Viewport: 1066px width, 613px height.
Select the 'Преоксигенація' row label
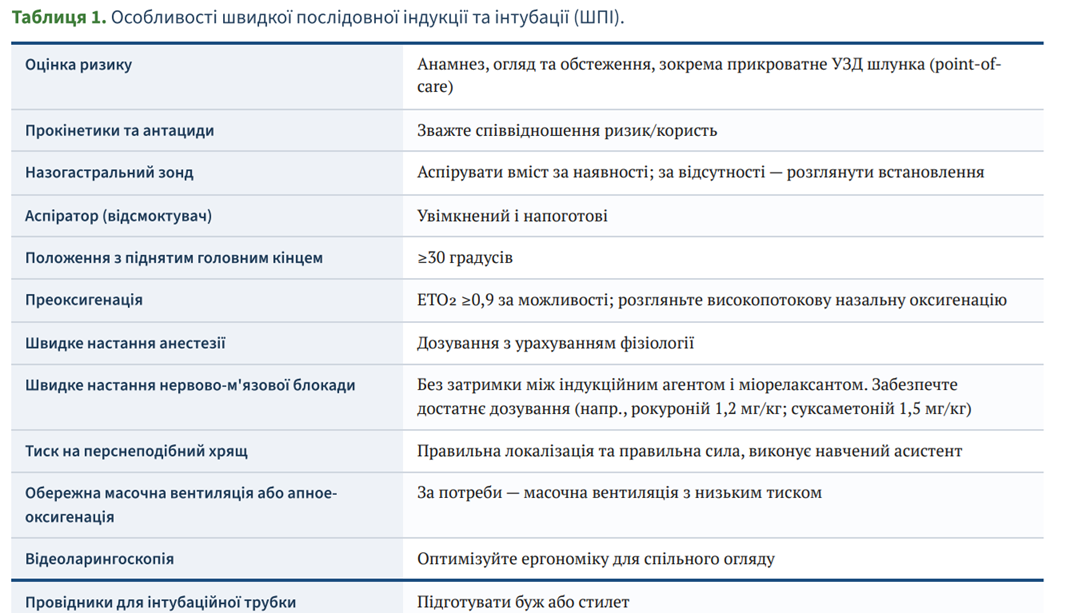[84, 300]
